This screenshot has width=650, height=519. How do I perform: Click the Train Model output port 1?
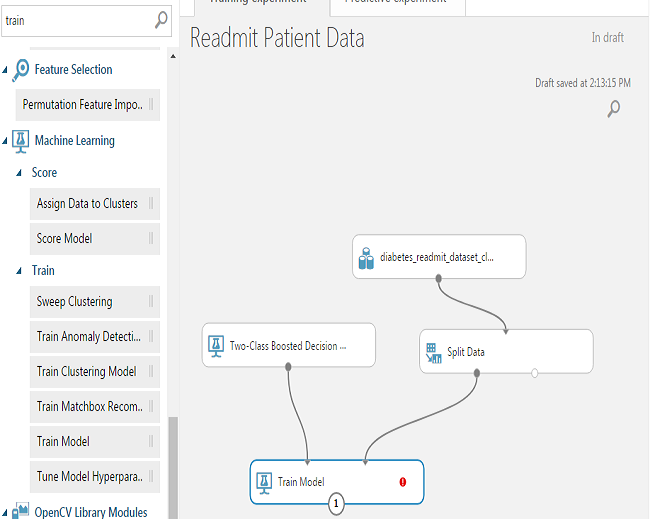336,505
